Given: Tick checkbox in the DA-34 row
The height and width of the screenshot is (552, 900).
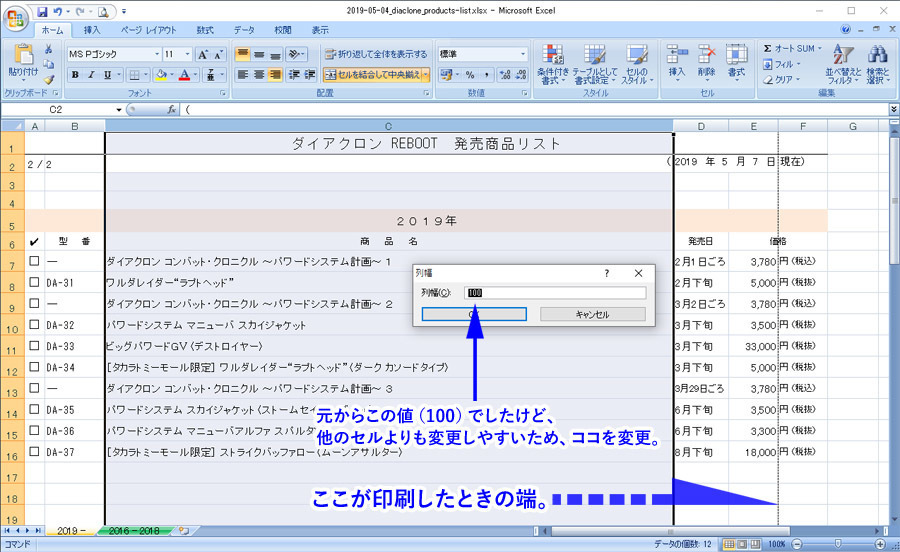Looking at the screenshot, I should coord(34,367).
